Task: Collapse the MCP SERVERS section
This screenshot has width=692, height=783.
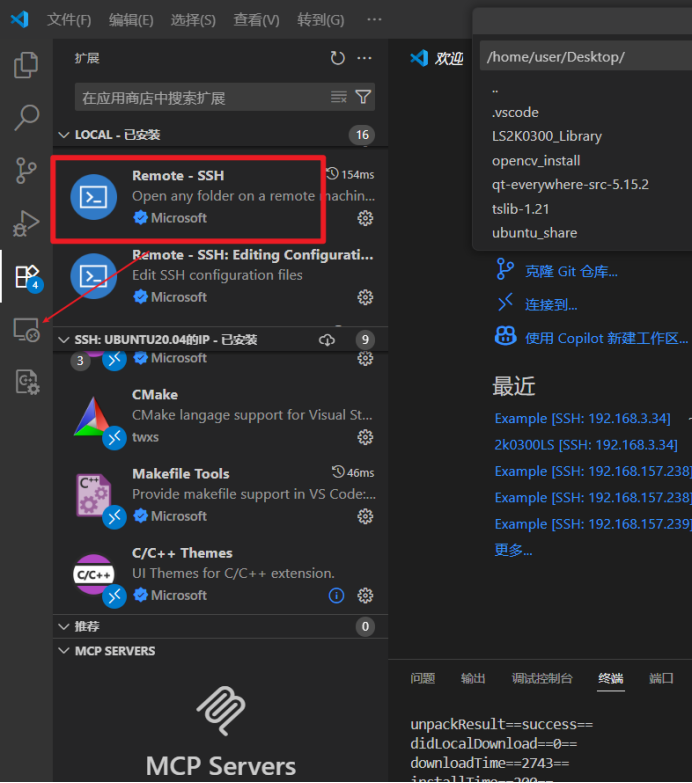Action: tap(63, 651)
